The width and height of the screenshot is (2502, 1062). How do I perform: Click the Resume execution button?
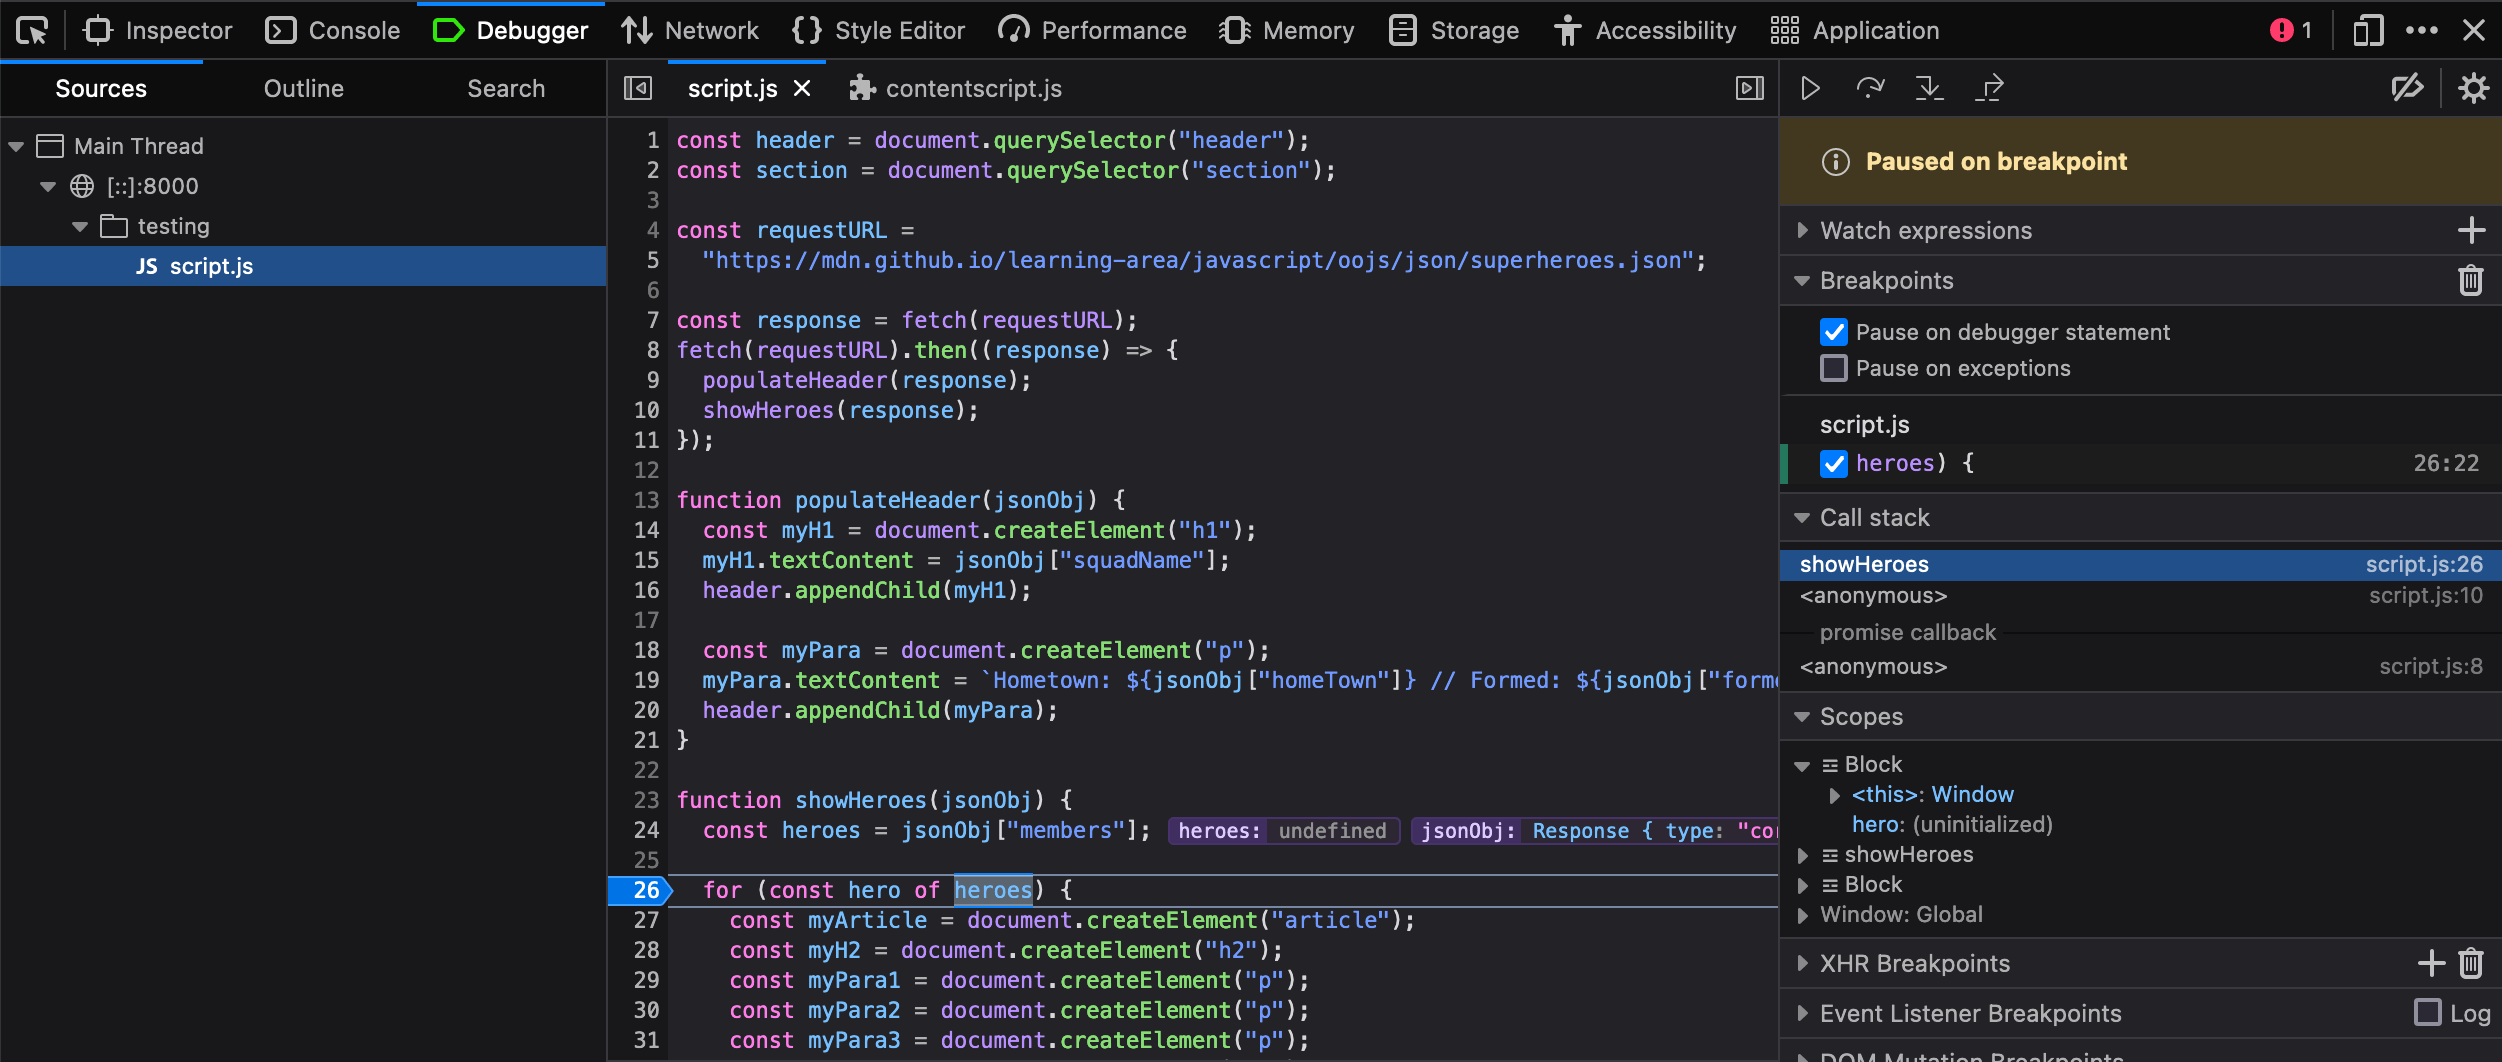pos(1810,88)
